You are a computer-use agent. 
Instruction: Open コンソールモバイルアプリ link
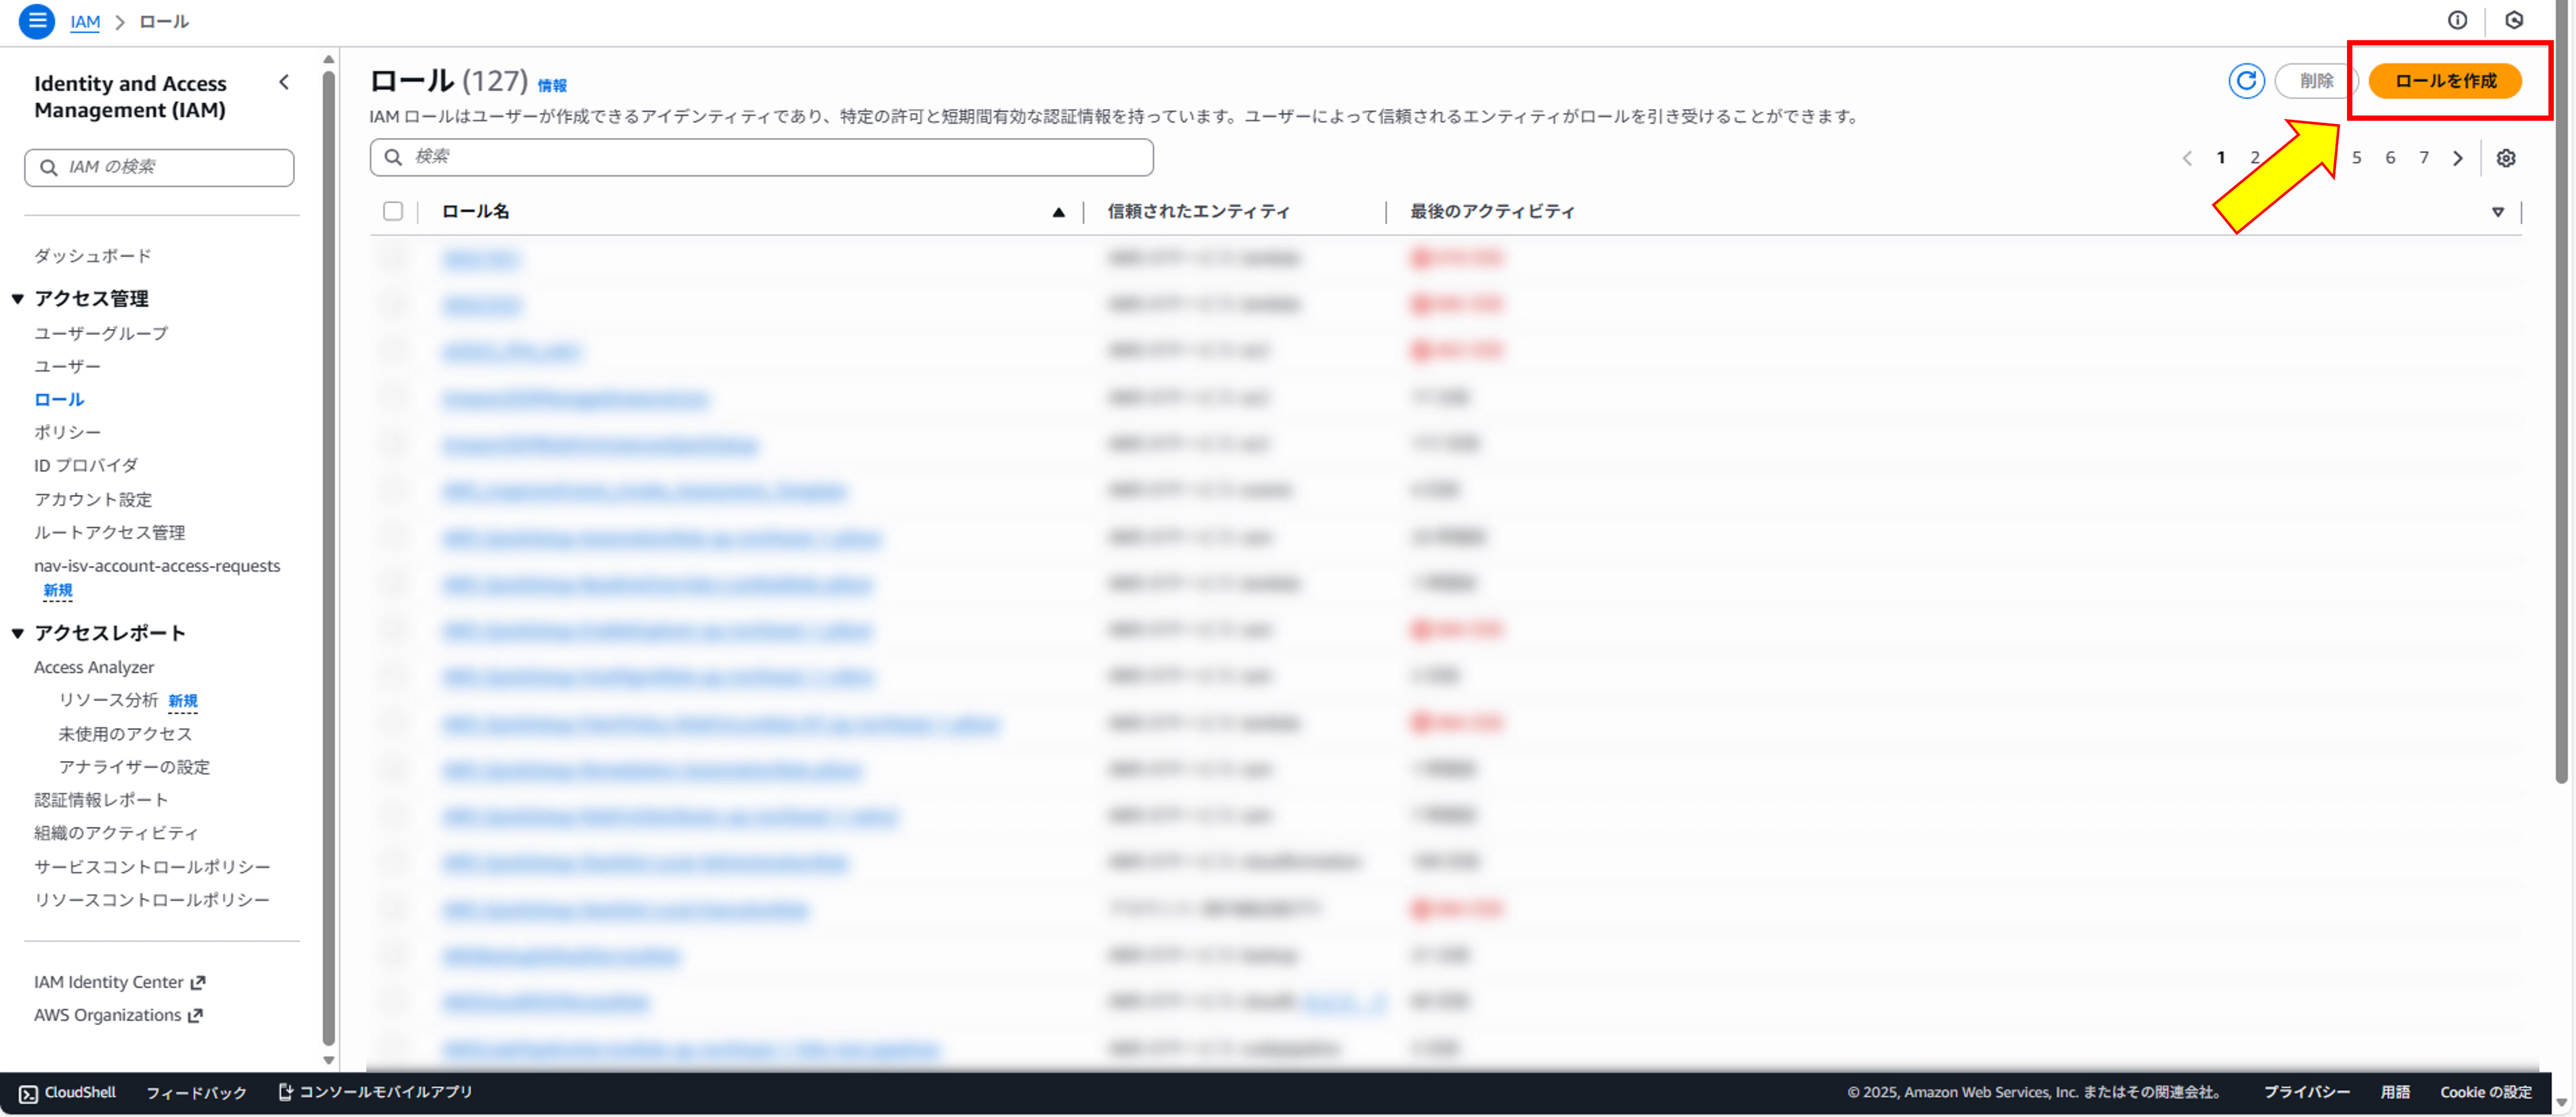click(x=376, y=1092)
